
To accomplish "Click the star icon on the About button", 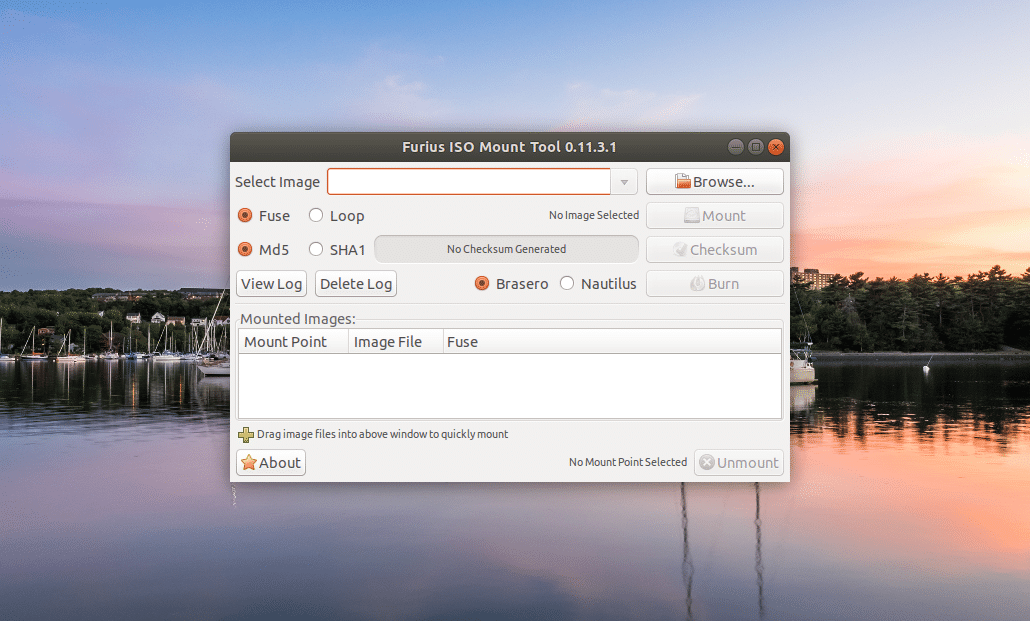I will click(x=249, y=462).
